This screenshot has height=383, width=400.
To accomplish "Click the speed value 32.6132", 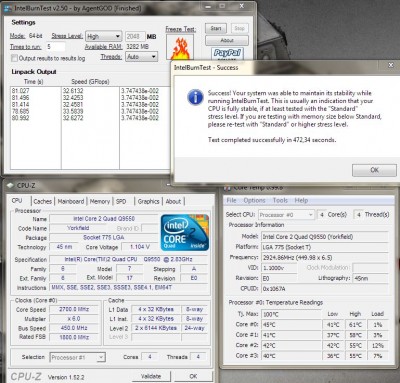I will click(x=73, y=91).
